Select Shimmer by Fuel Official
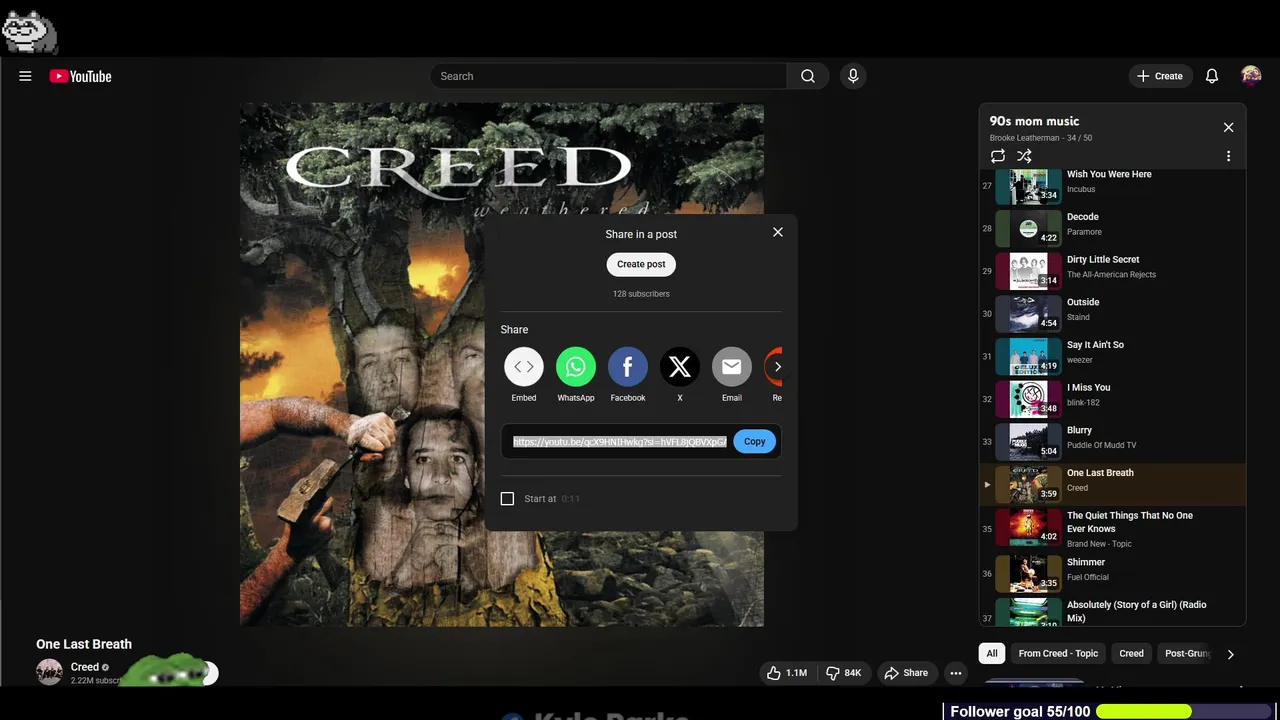 point(1112,574)
